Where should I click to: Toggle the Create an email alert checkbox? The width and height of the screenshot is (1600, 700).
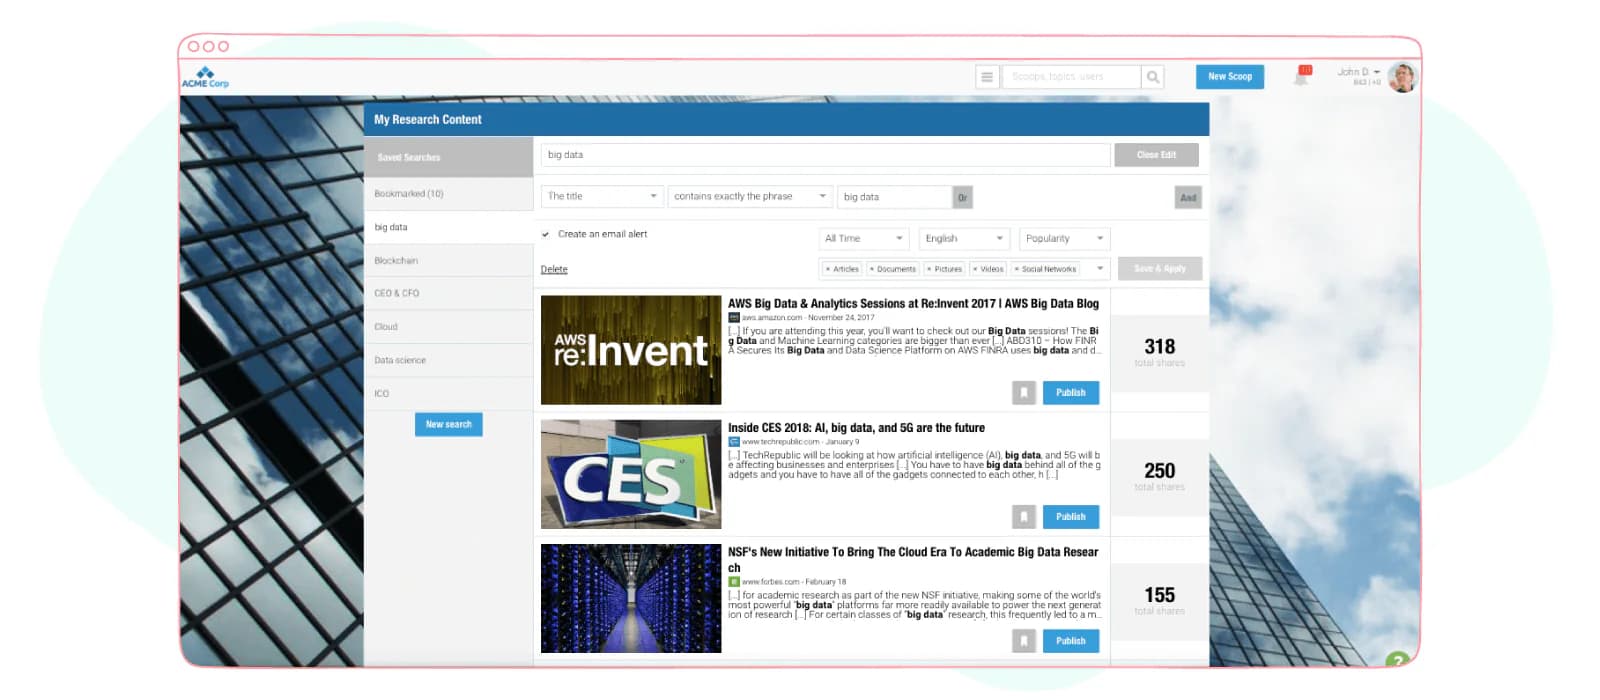(546, 234)
